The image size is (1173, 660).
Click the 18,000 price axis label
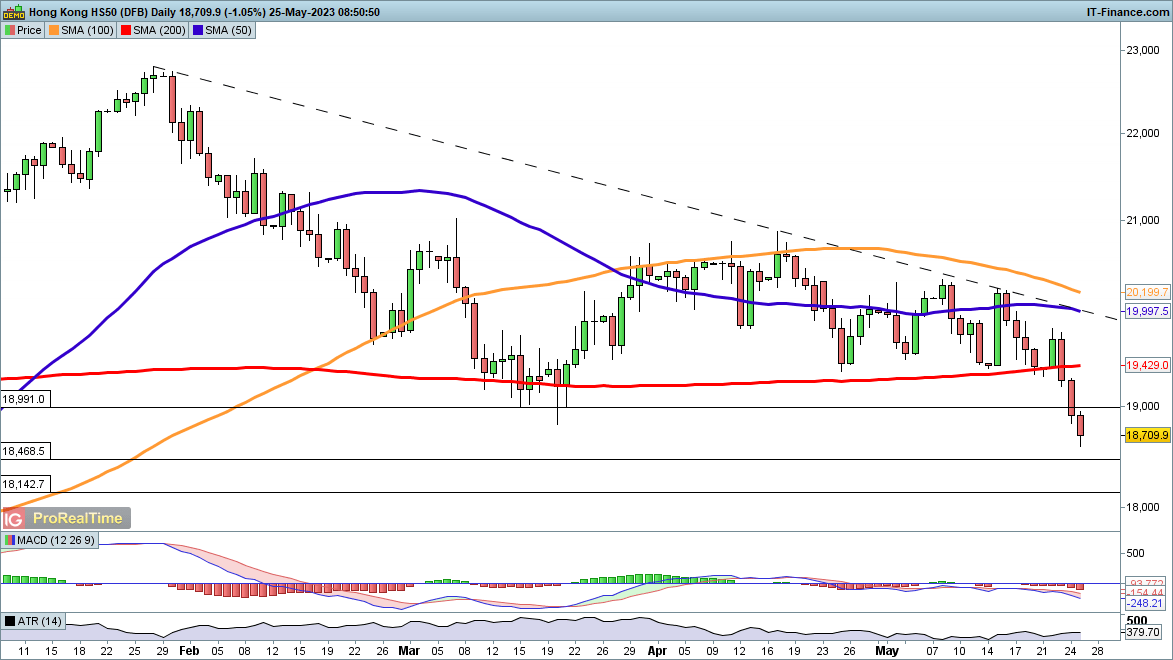click(1142, 507)
